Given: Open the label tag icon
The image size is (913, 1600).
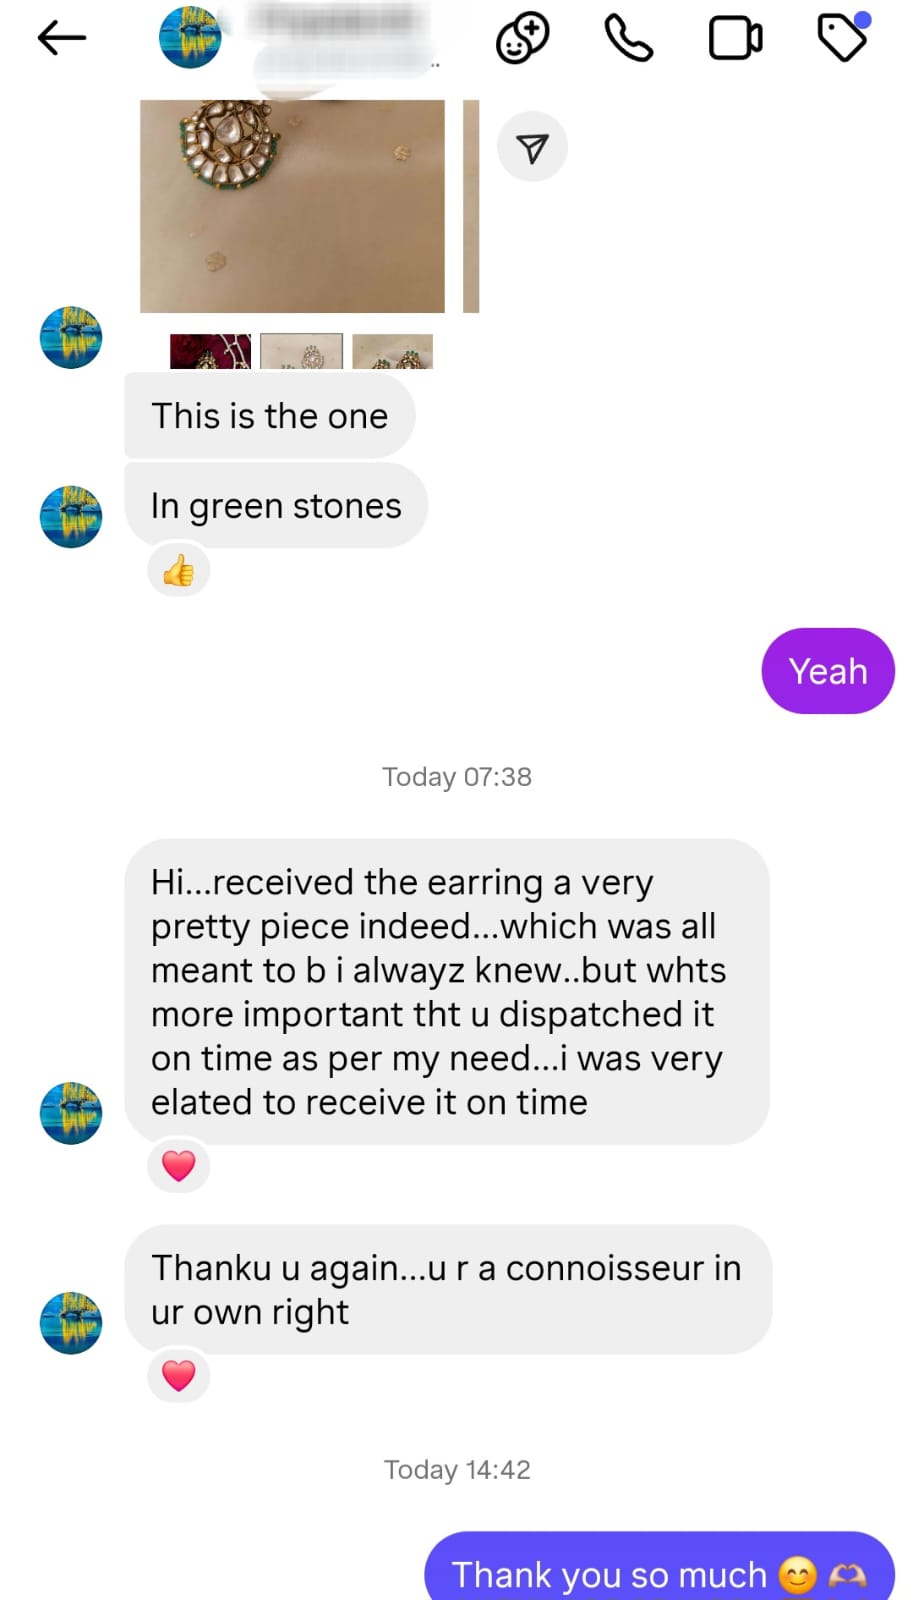Looking at the screenshot, I should point(842,38).
